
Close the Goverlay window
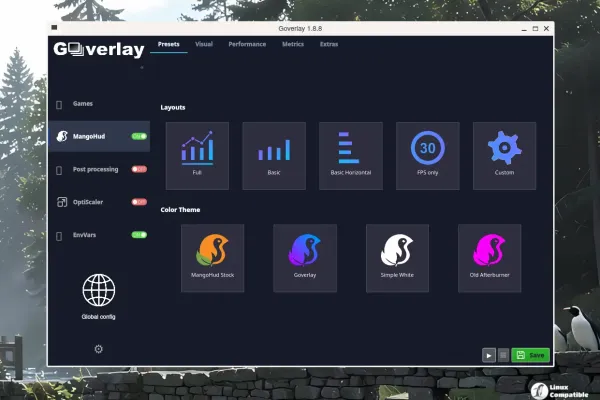[546, 29]
